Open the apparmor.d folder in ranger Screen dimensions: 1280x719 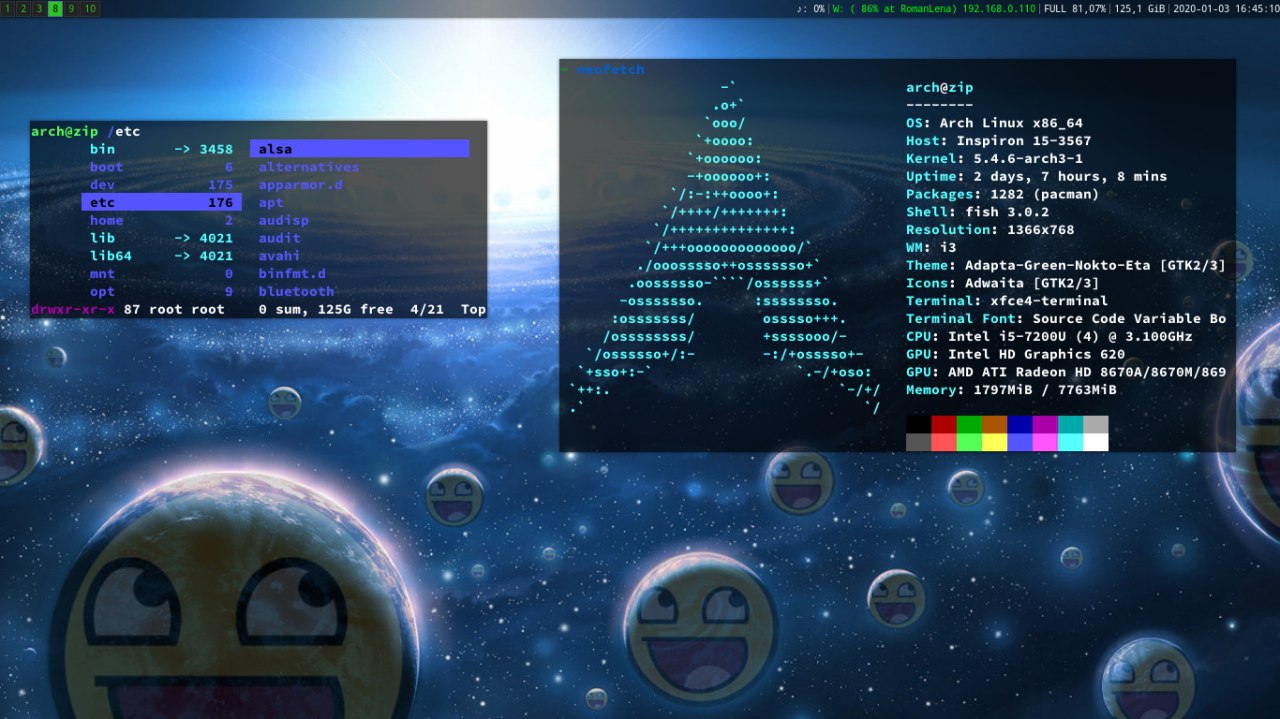pyautogui.click(x=301, y=185)
